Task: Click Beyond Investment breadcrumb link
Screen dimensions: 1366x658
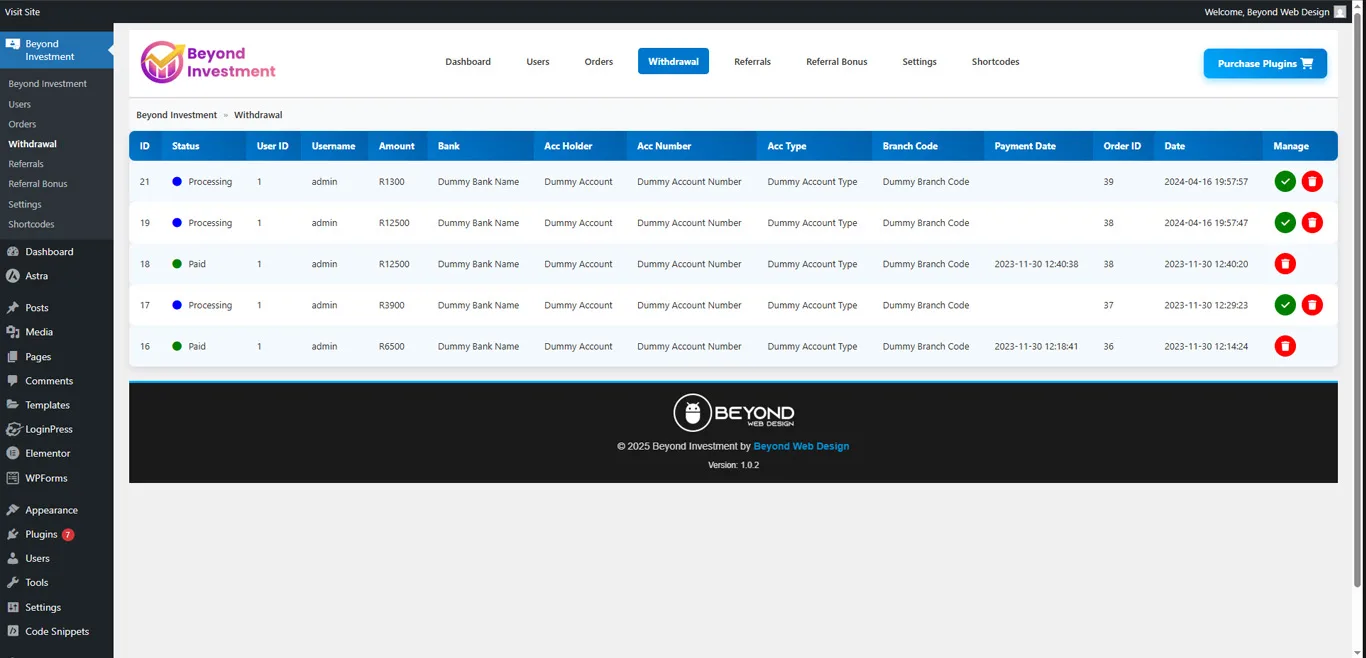Action: click(x=176, y=115)
